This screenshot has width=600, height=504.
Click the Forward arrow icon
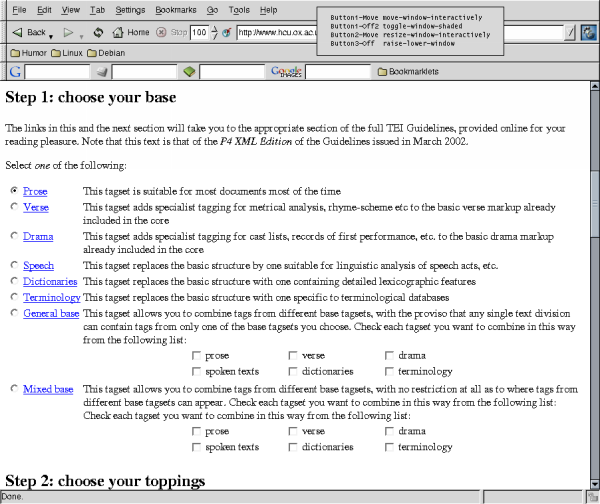click(69, 32)
